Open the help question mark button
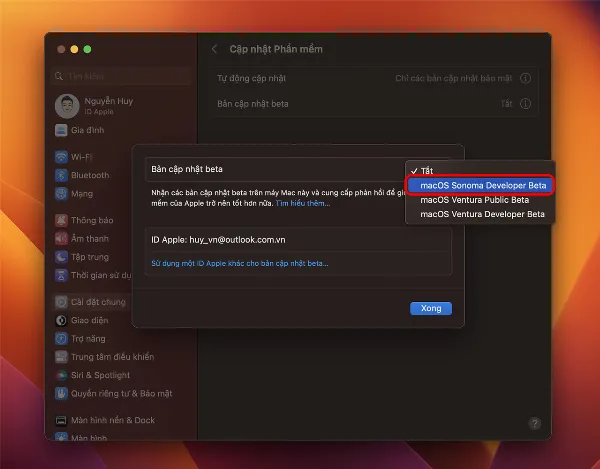This screenshot has width=600, height=469. coord(535,423)
